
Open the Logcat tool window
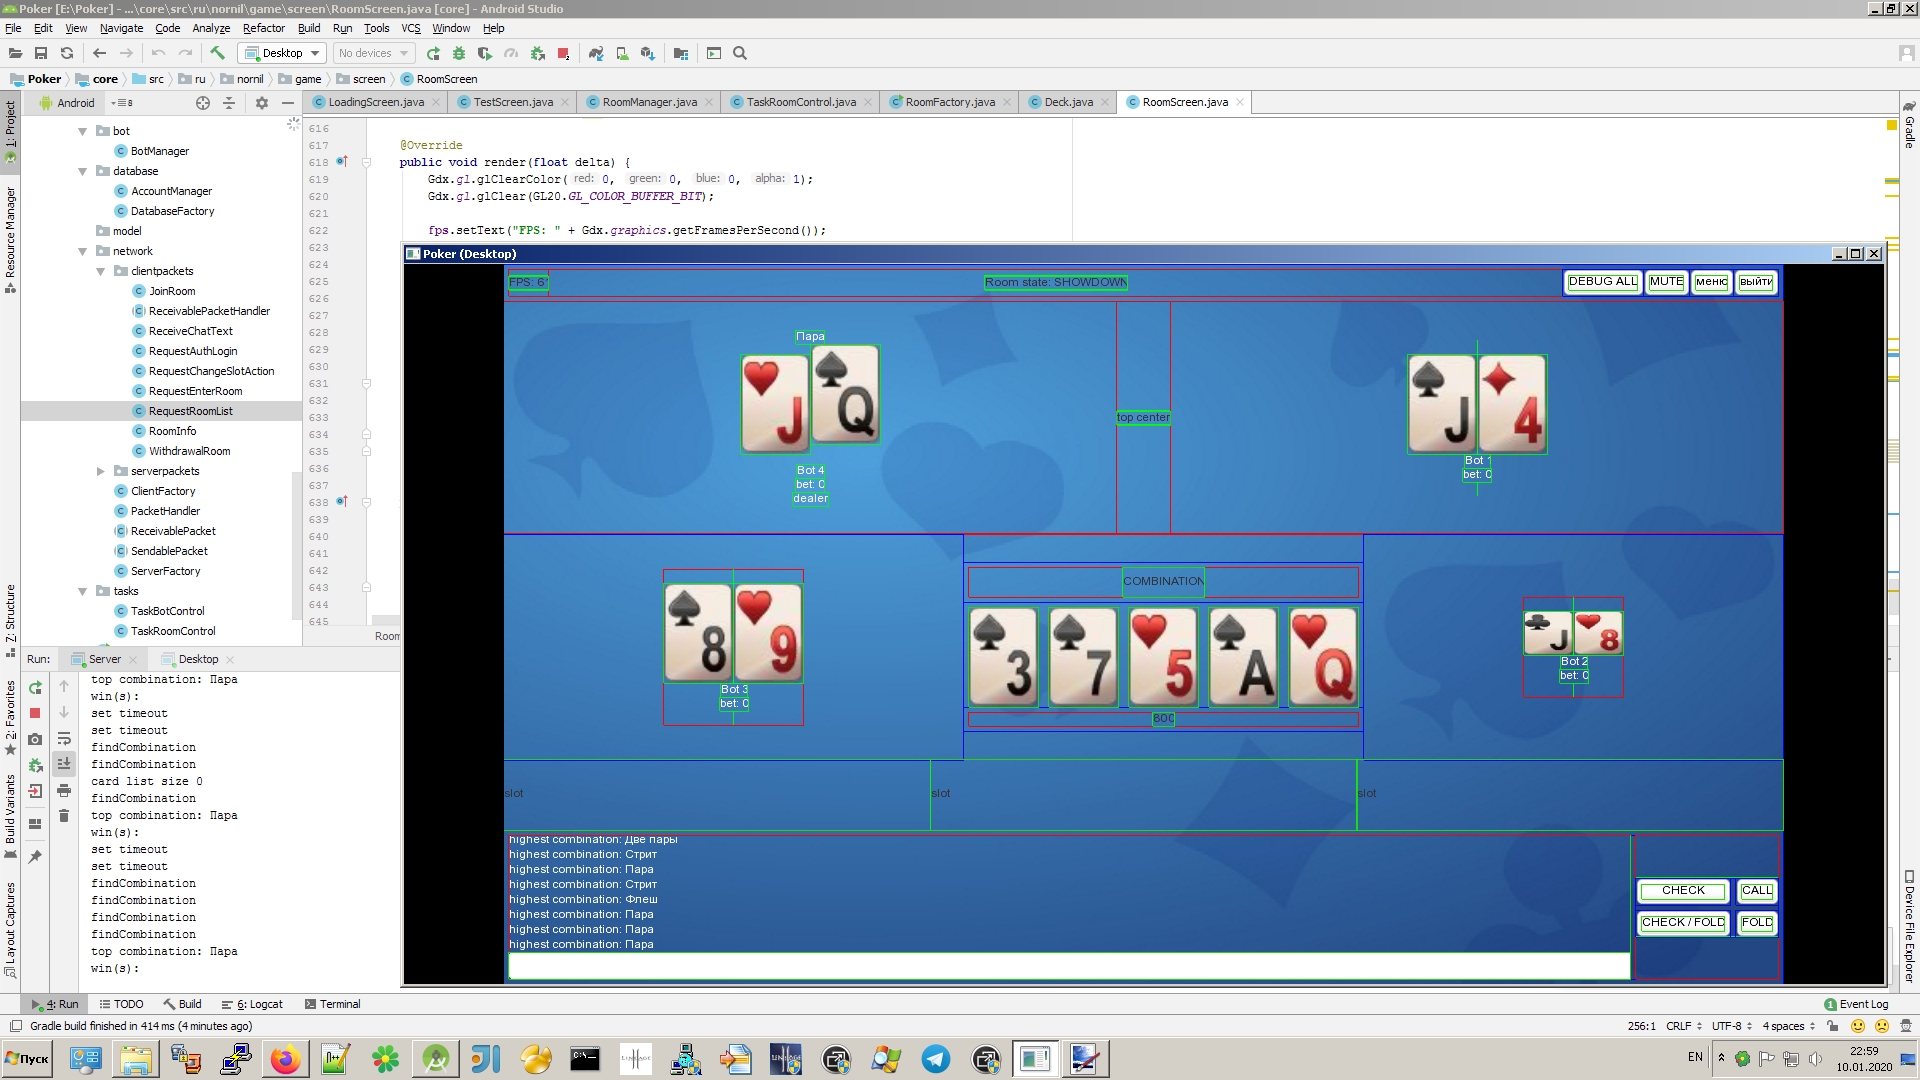coord(252,1004)
